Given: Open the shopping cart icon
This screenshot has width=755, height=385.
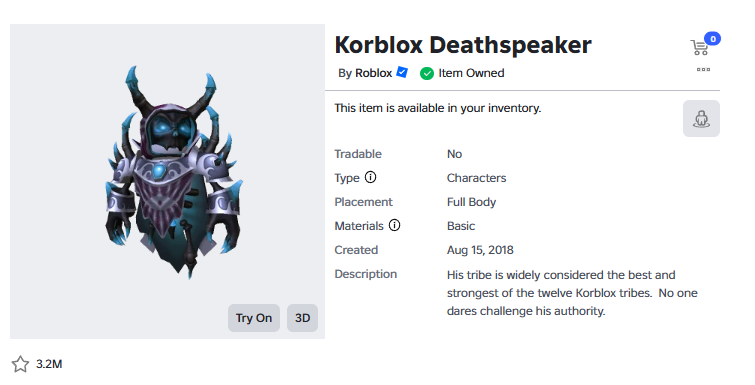Looking at the screenshot, I should click(x=699, y=47).
